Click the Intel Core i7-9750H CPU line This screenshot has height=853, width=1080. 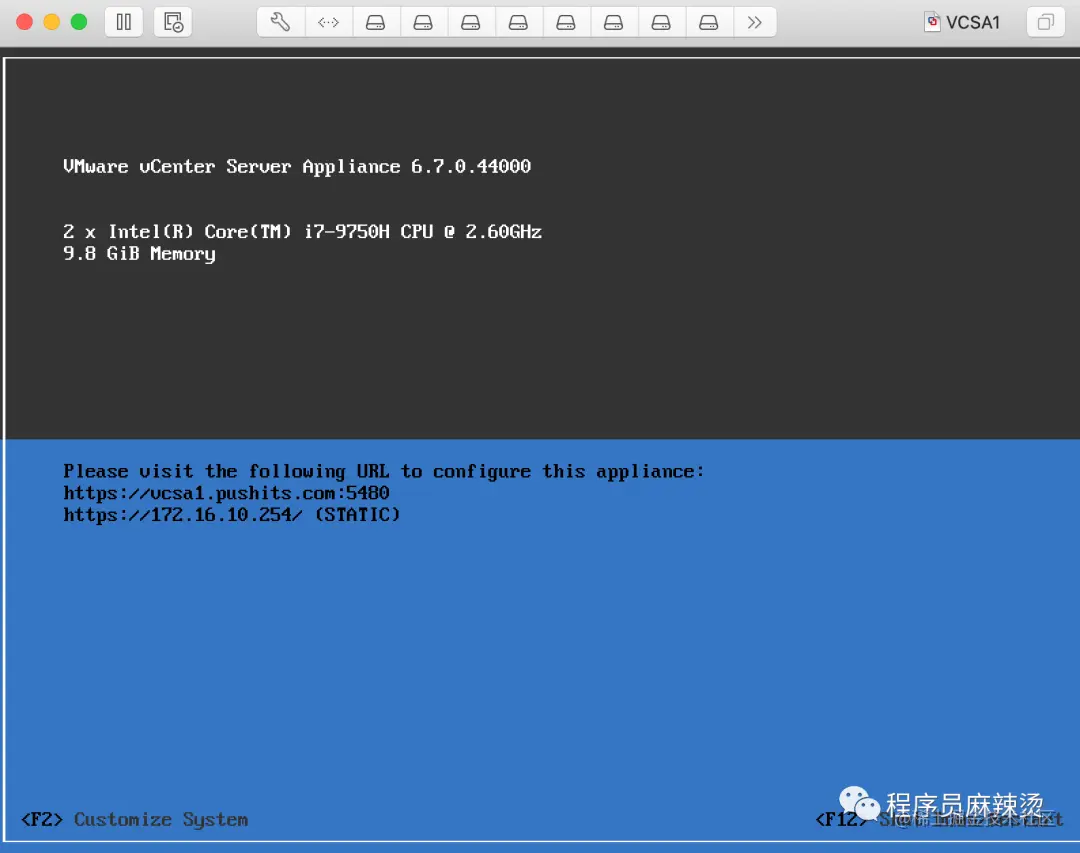302,232
